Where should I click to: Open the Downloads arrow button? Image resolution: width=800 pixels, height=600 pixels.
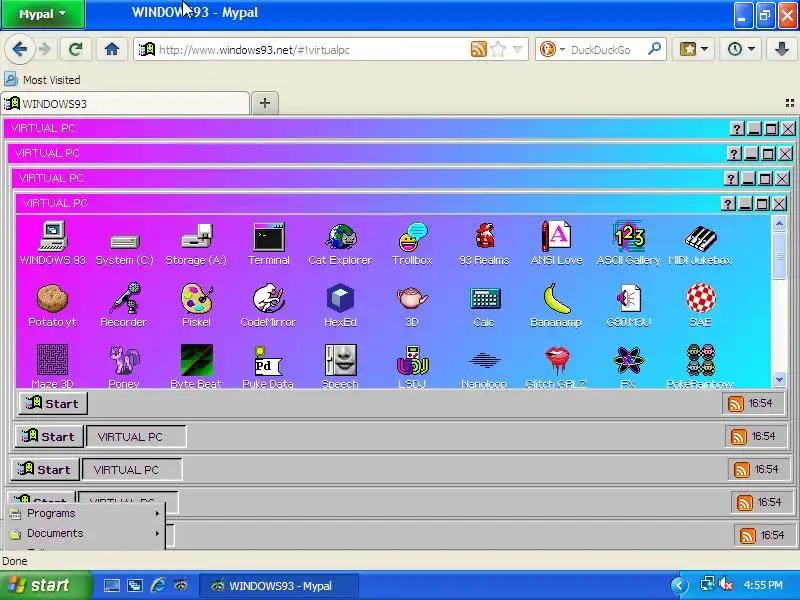click(781, 49)
